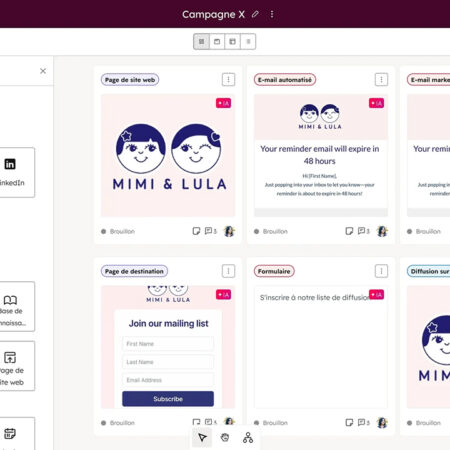Switch to the grid view
Viewport: 450px width, 450px height.
click(202, 42)
